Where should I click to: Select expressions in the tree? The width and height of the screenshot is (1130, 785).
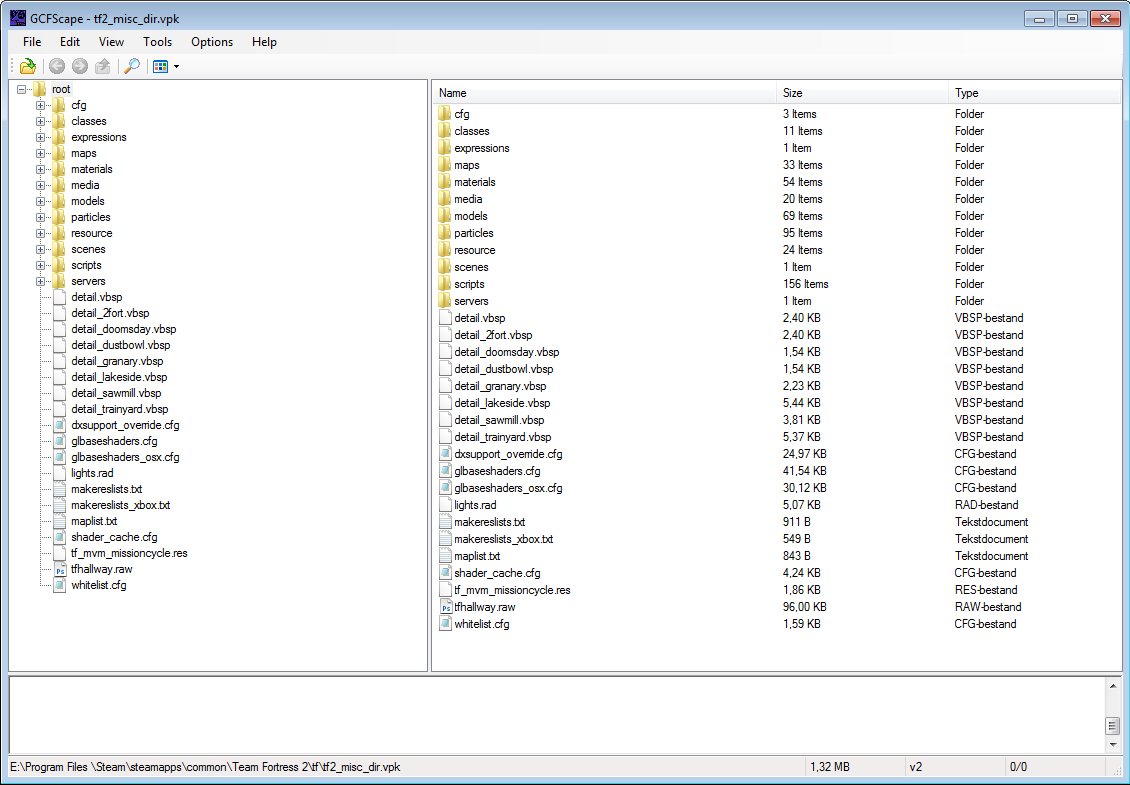tap(99, 137)
